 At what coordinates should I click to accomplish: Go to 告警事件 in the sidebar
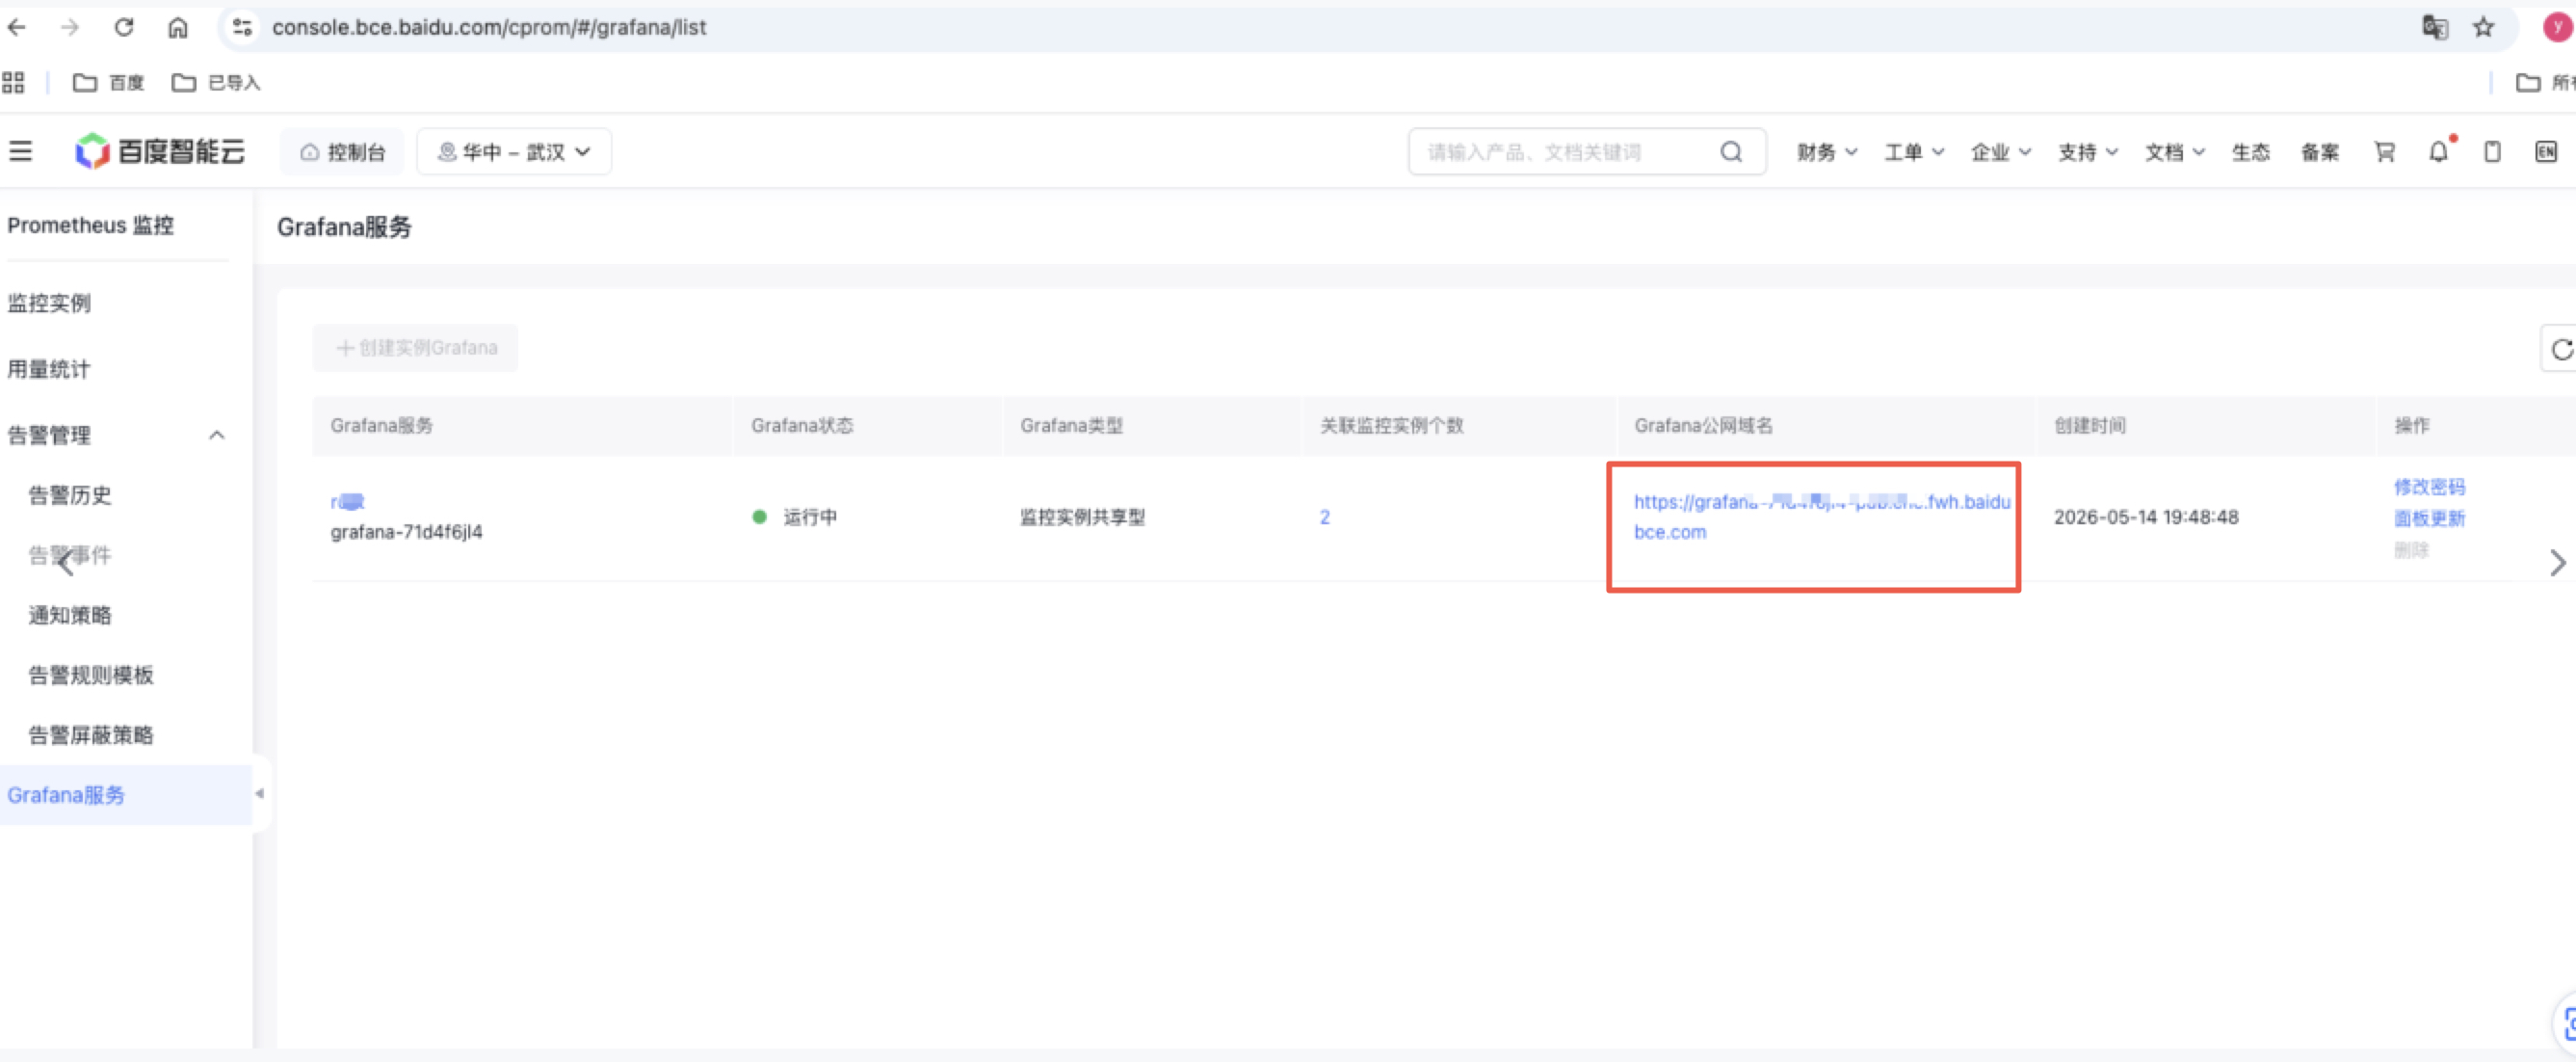(x=70, y=555)
